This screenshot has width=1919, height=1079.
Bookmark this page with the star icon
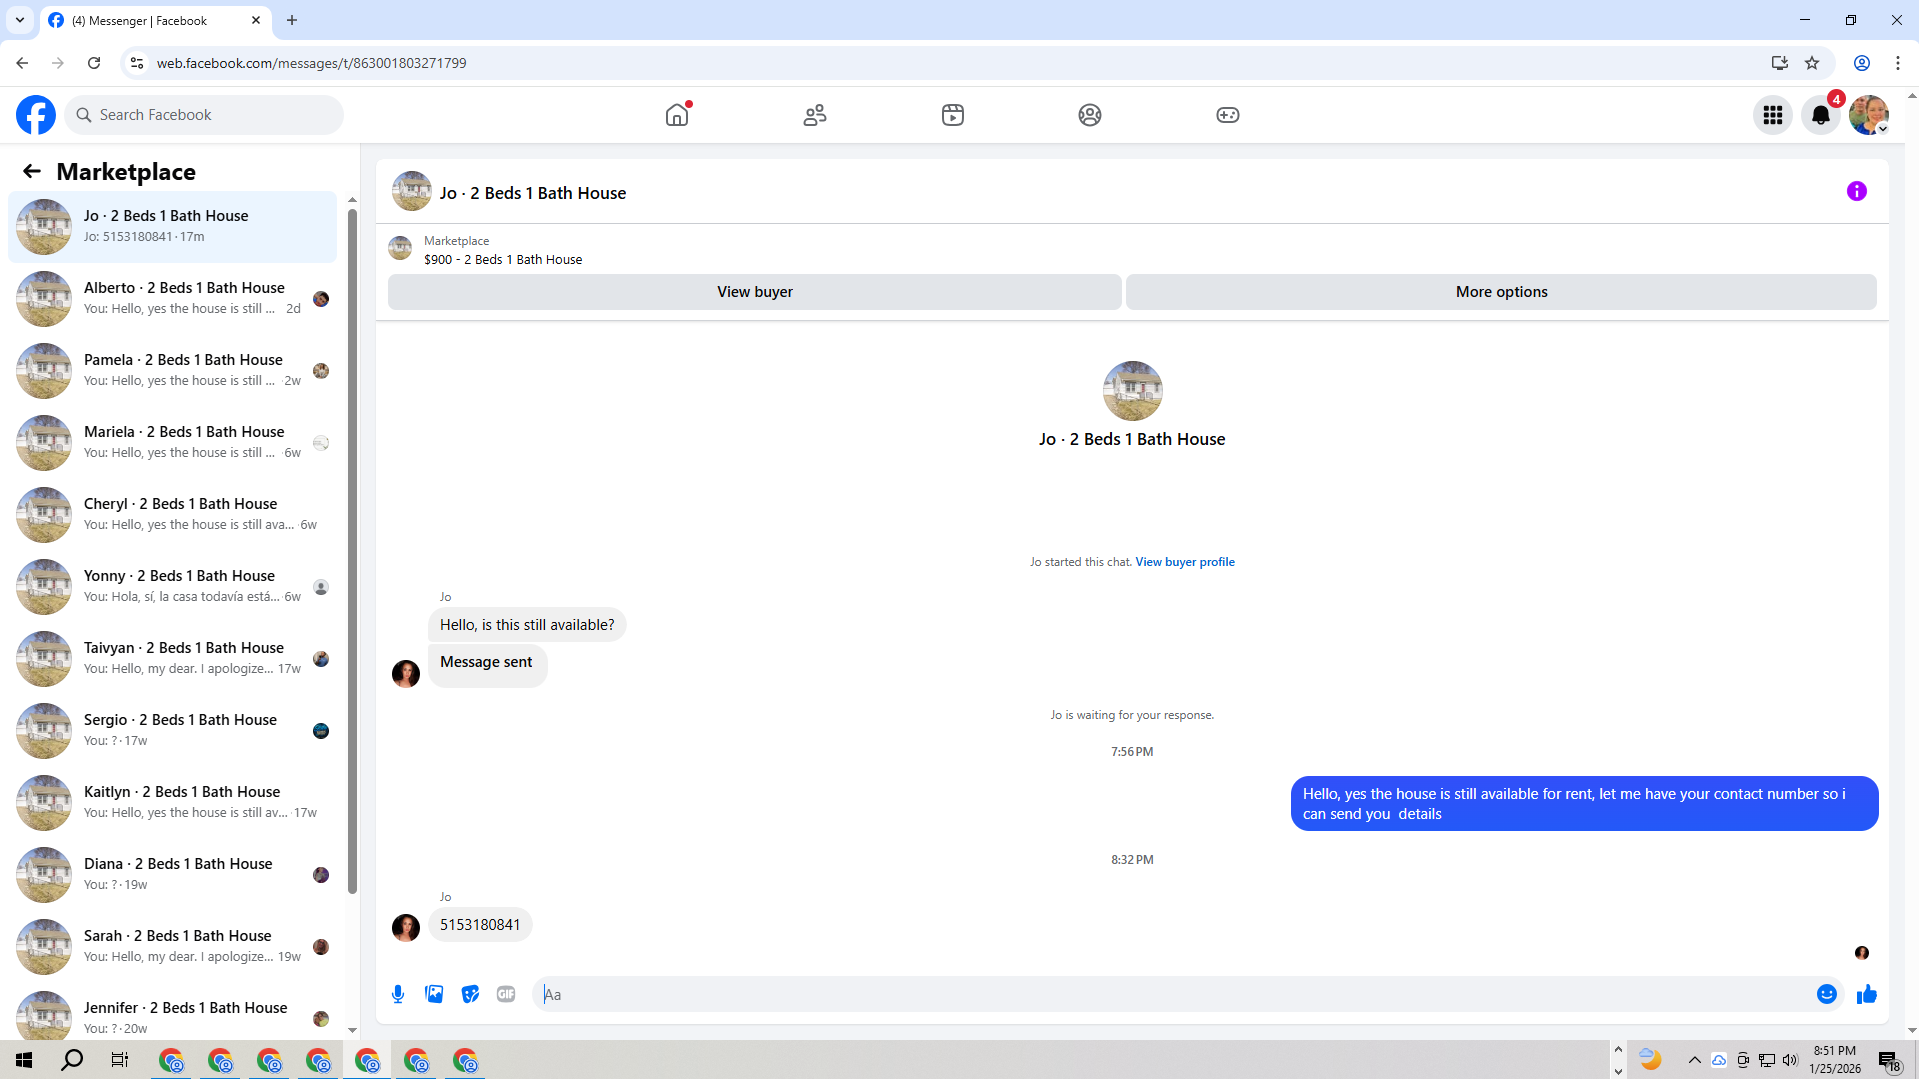coord(1812,63)
